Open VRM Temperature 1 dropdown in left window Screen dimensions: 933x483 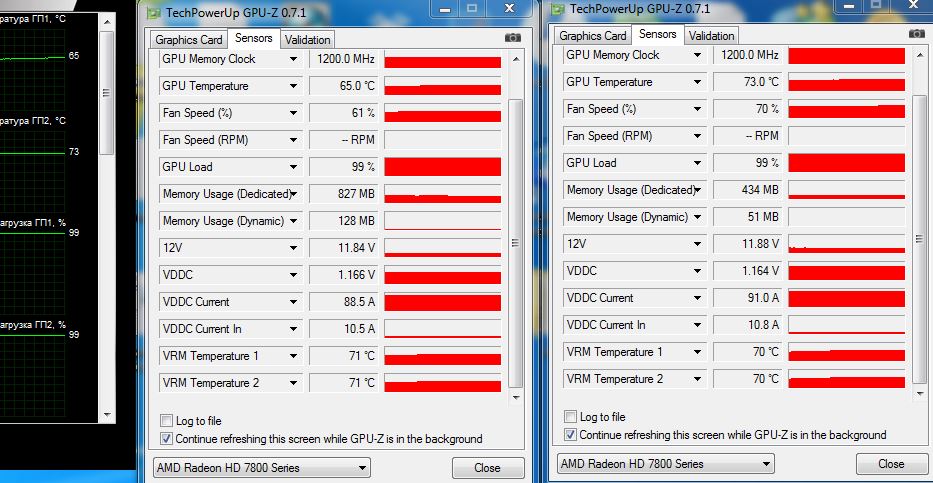(293, 356)
